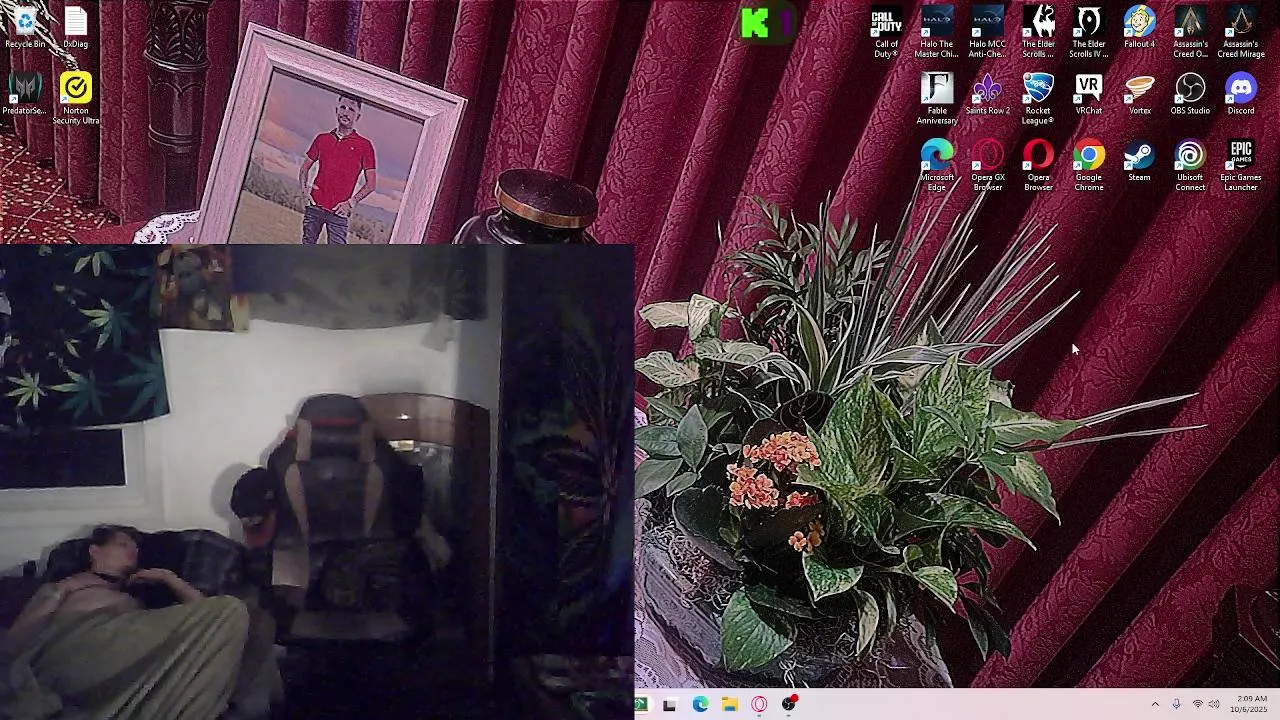
Task: Launch PredatorSense from the desktop
Action: pos(25,95)
